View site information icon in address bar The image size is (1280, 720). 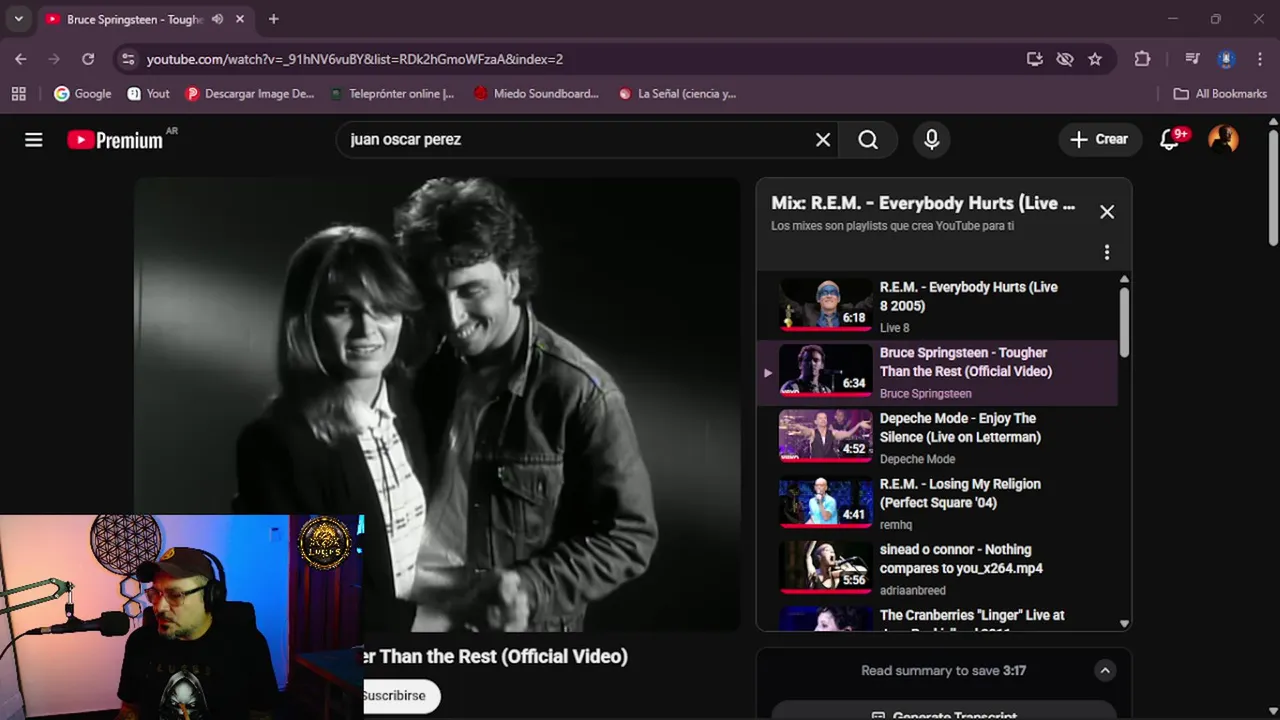[128, 59]
